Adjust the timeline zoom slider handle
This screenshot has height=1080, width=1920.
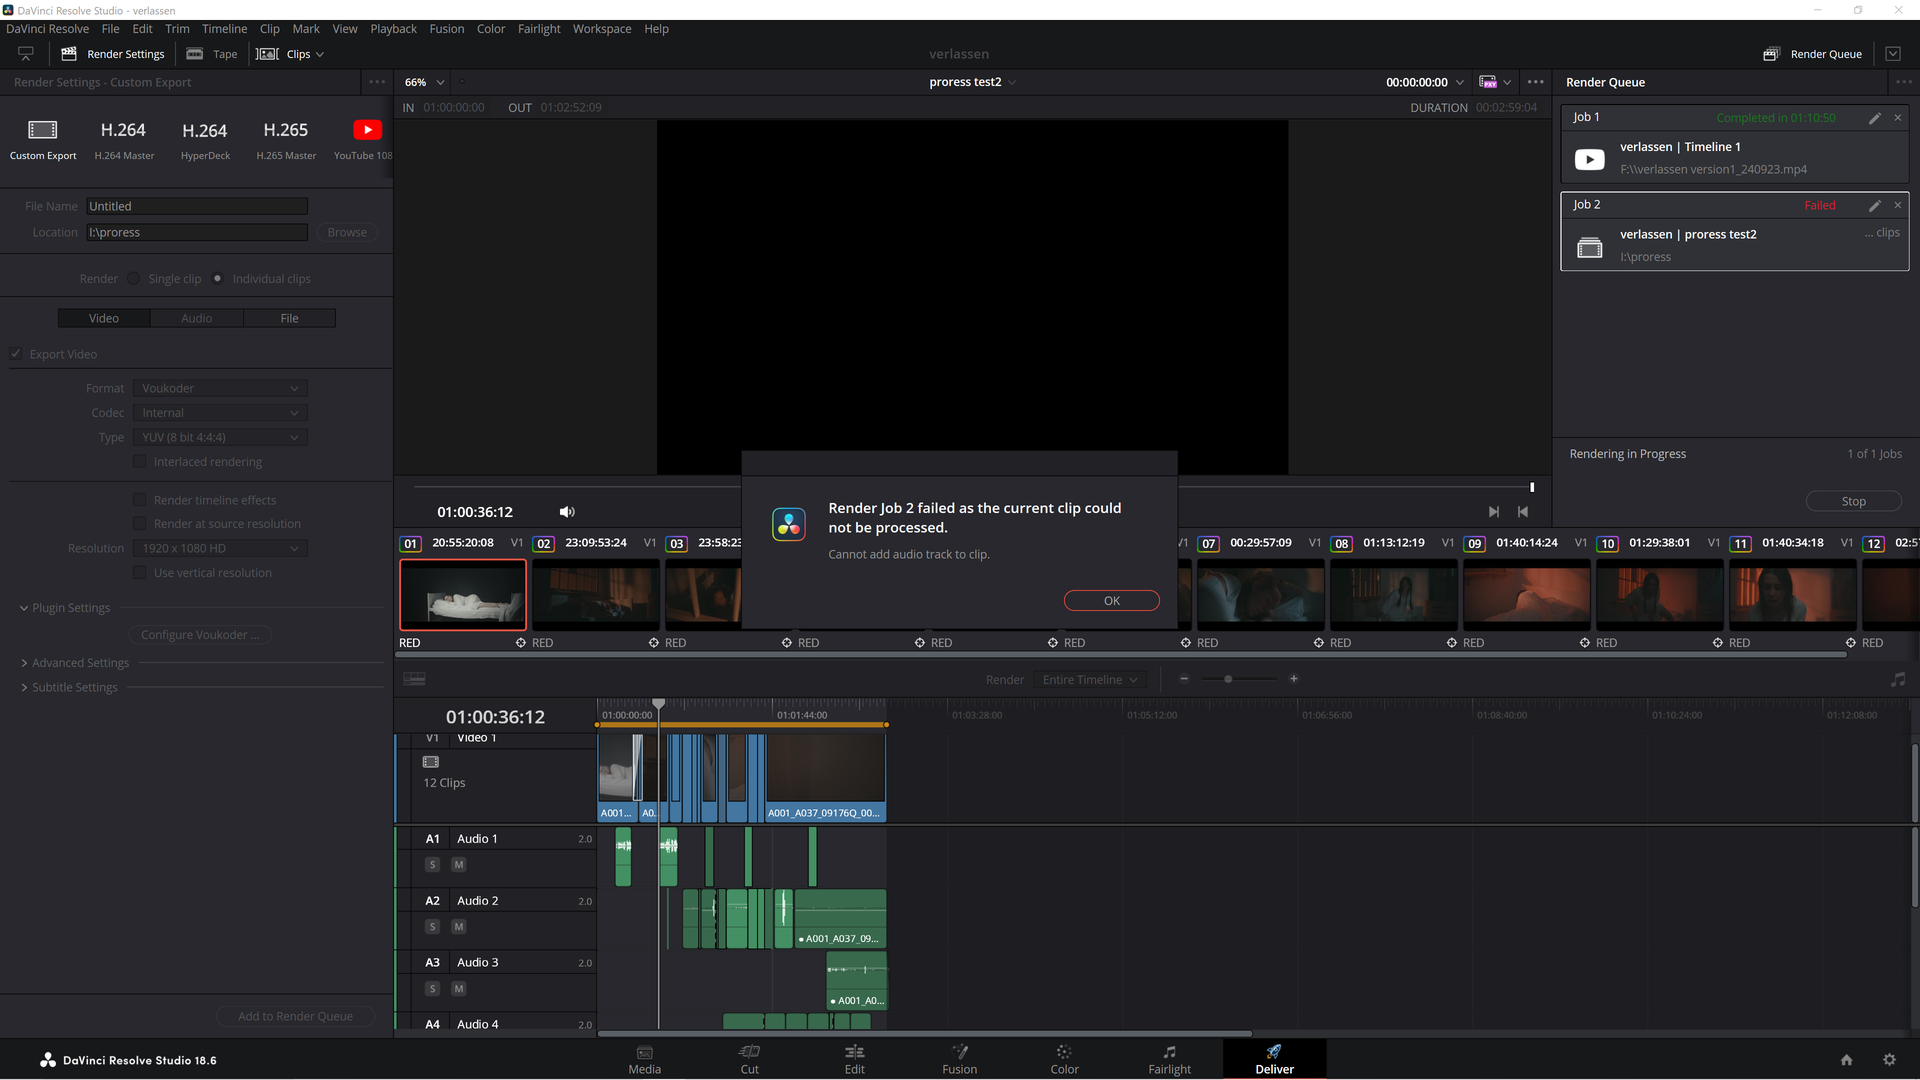tap(1228, 679)
